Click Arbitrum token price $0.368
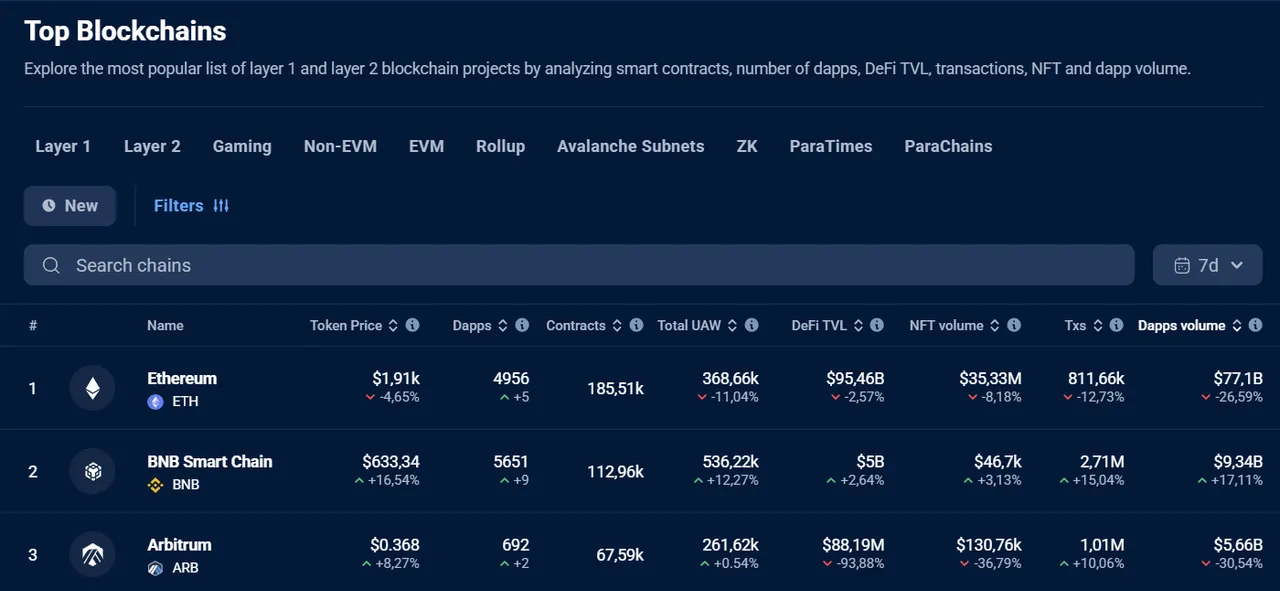The height and width of the screenshot is (591, 1280). [x=395, y=544]
